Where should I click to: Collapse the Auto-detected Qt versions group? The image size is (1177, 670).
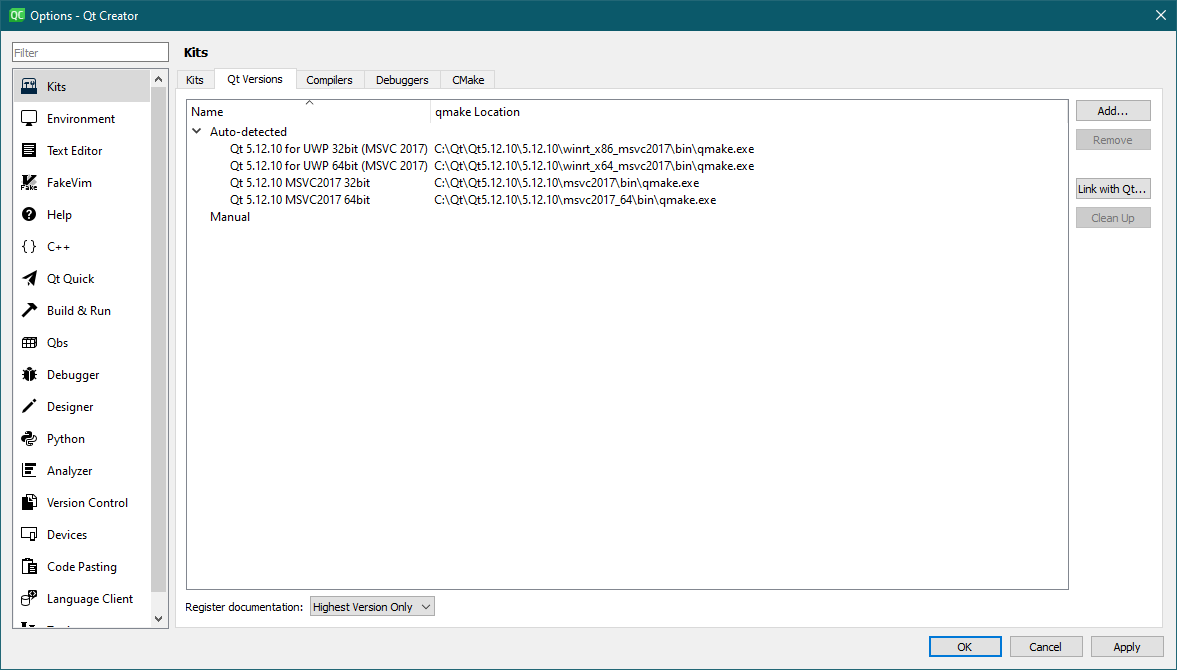pyautogui.click(x=196, y=131)
